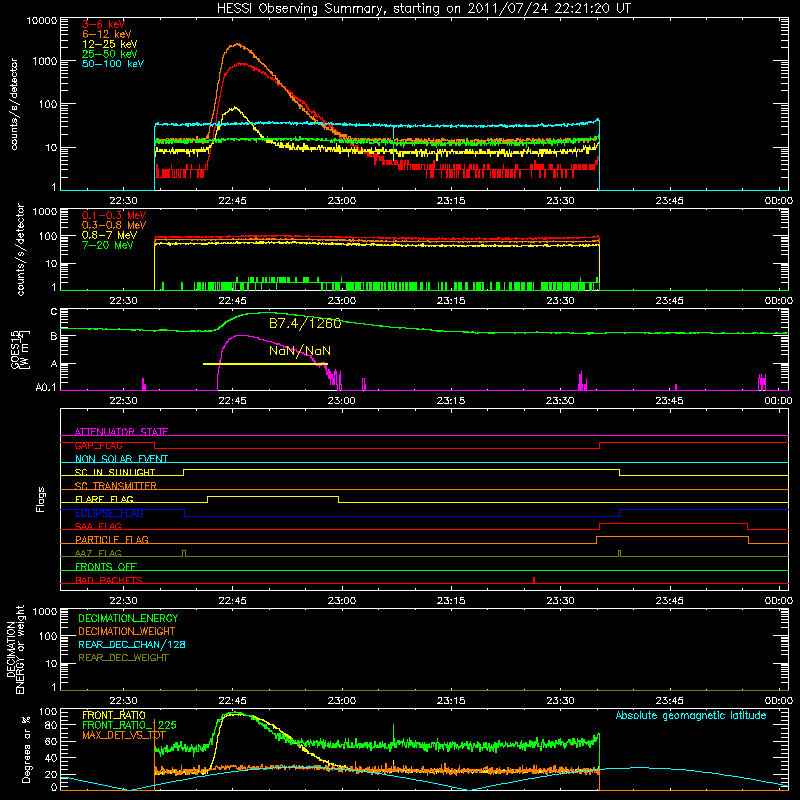Click the 0.3-0.8 MeV legend entry
The width and height of the screenshot is (800, 800).
coord(114,225)
